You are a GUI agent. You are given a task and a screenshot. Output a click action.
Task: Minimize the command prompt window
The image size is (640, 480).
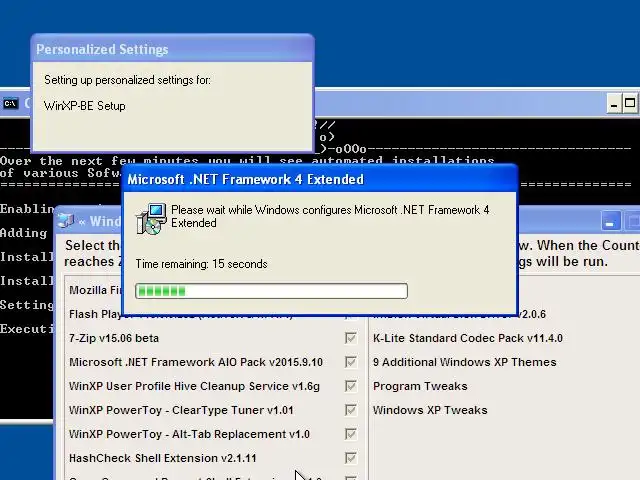point(613,103)
